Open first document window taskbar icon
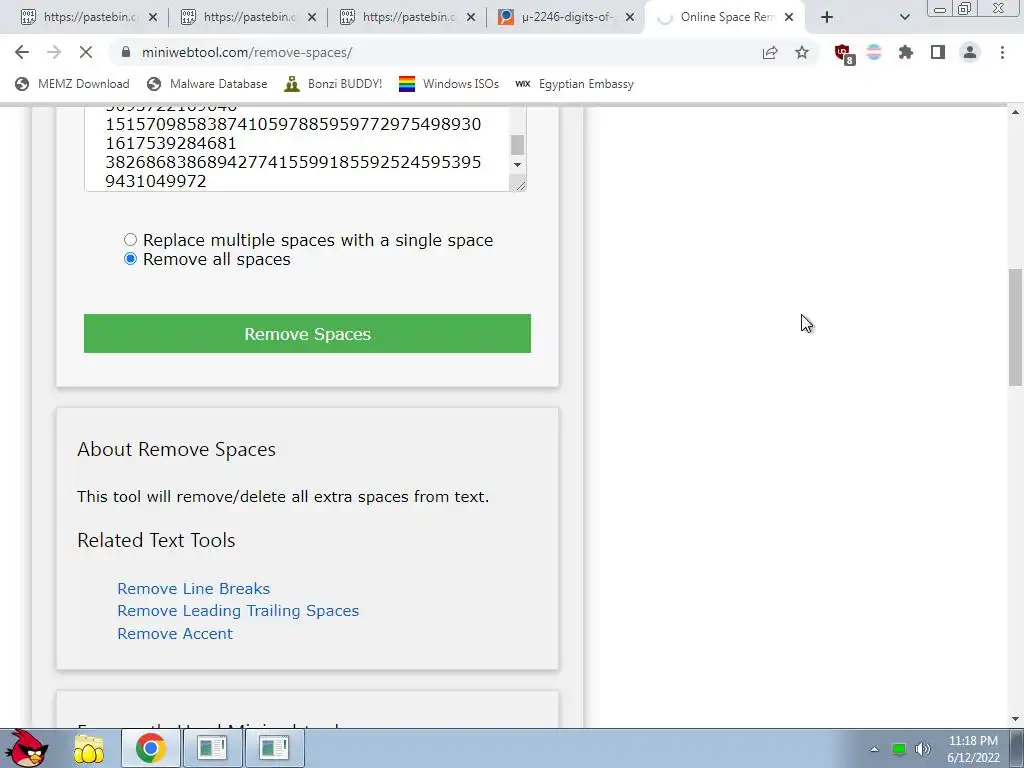The height and width of the screenshot is (768, 1024). pyautogui.click(x=212, y=748)
